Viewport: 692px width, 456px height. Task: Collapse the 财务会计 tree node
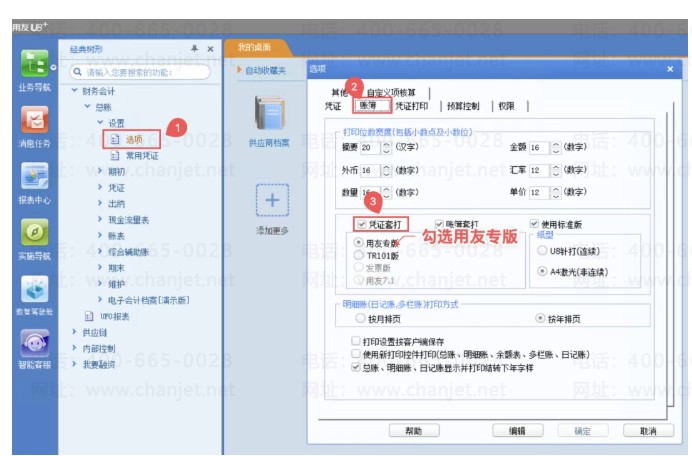74,90
